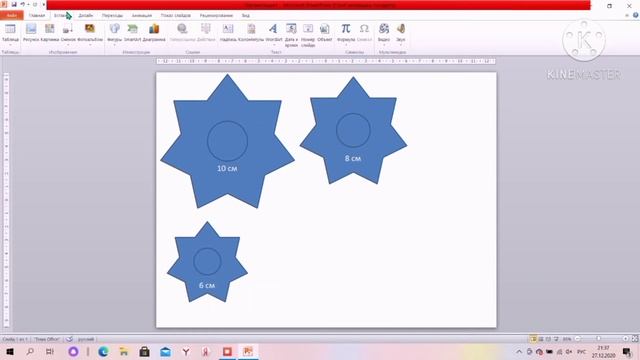Expand the arrow under Фотоальбом
The height and width of the screenshot is (360, 640).
tap(90, 44)
